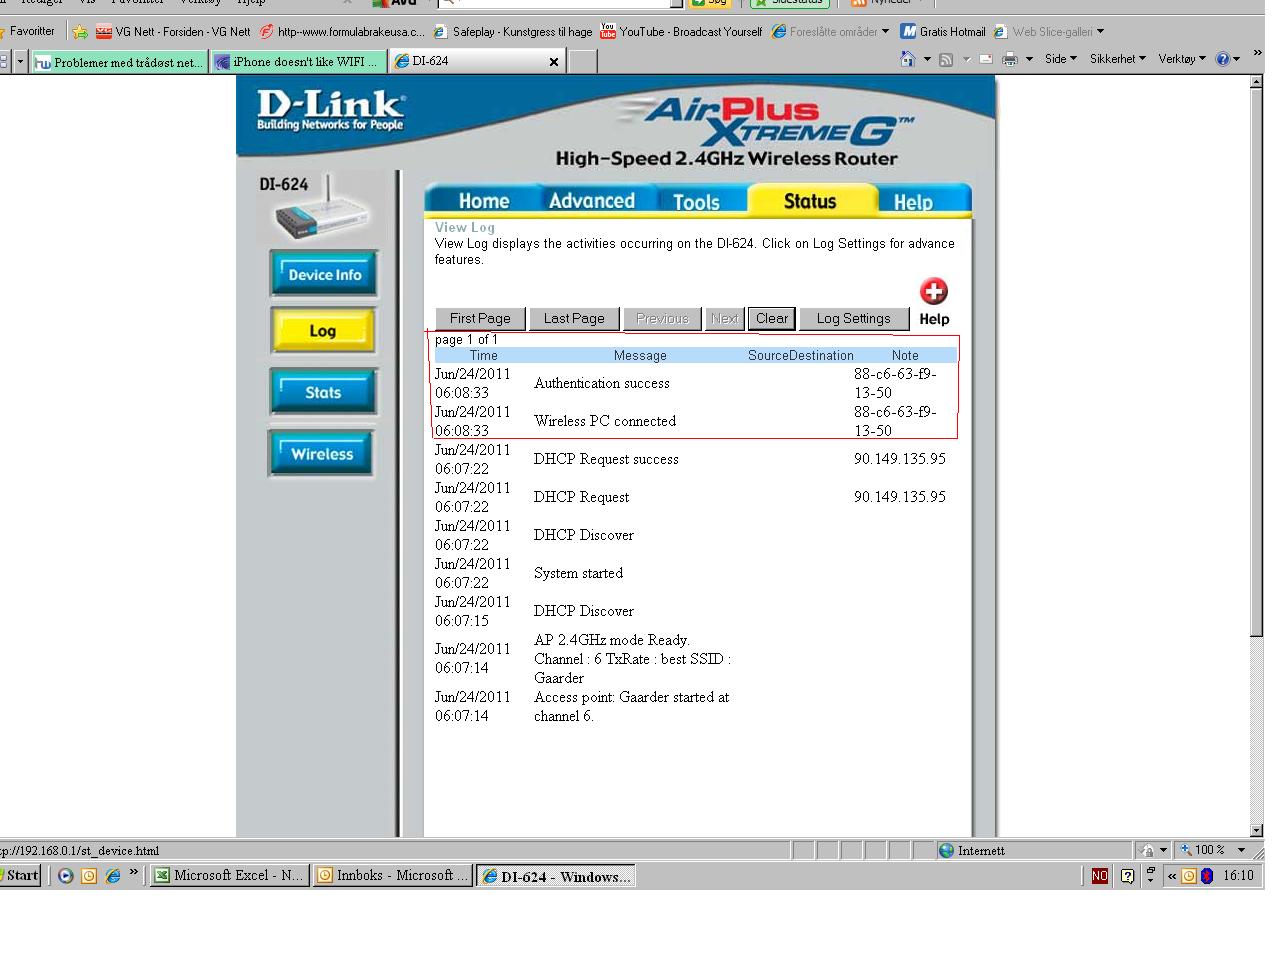Click the read mail icon
This screenshot has width=1280, height=960.
coord(986,59)
